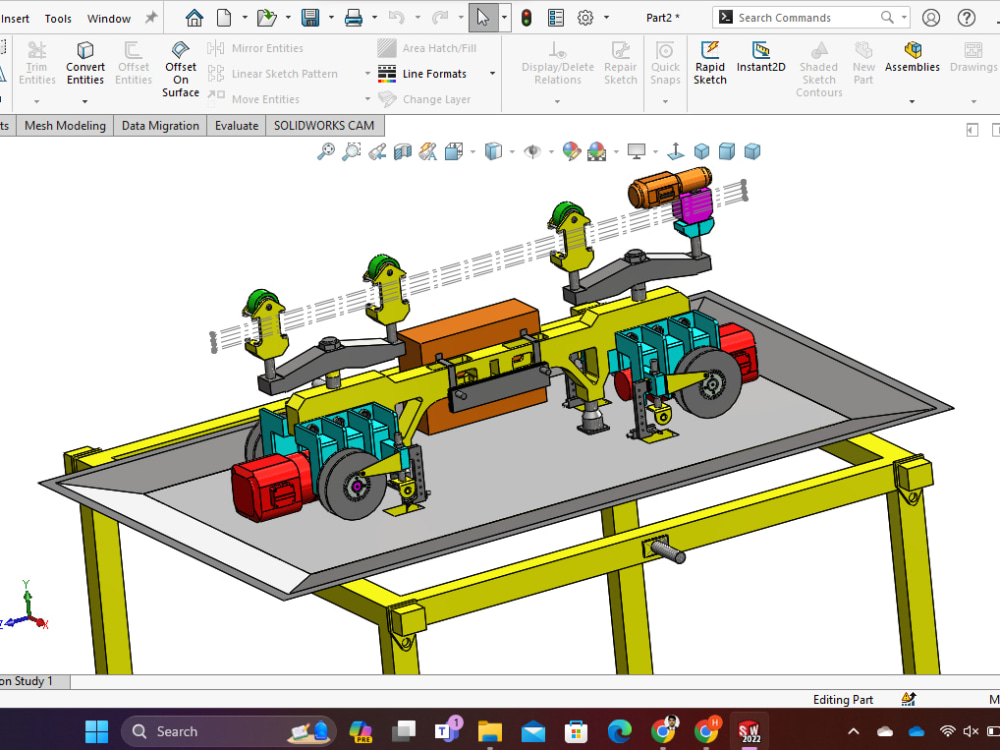1000x750 pixels.
Task: Click the status bar rebuild icon near Editing Part
Action: 909,700
